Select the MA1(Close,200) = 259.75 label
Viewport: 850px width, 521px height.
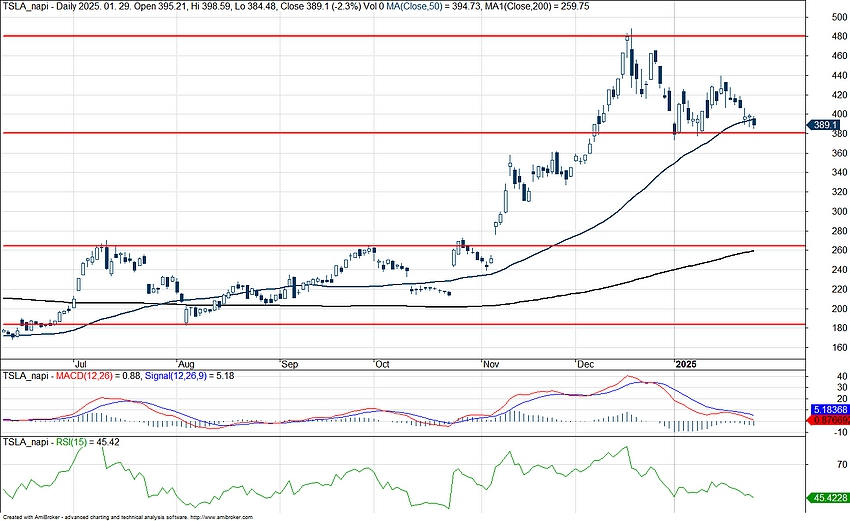pyautogui.click(x=537, y=6)
